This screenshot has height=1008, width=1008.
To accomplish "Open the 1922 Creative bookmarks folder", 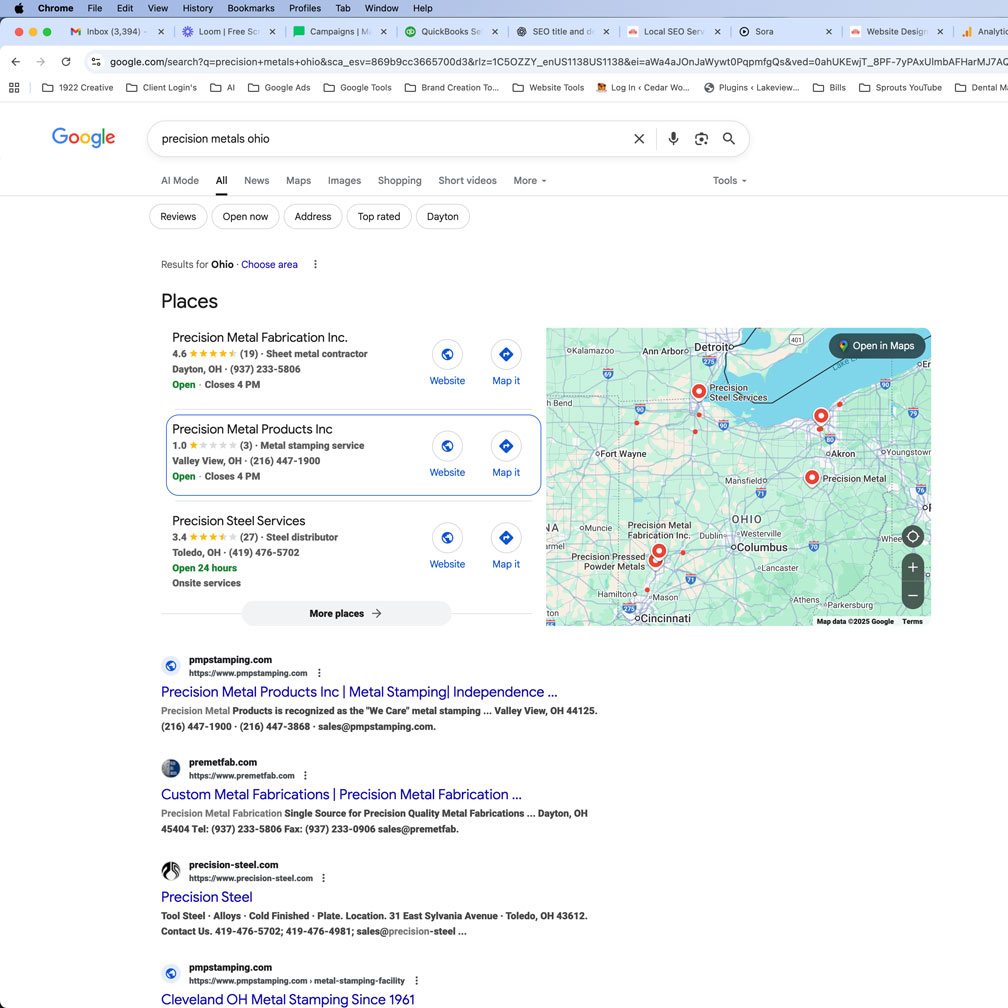I will pos(78,87).
